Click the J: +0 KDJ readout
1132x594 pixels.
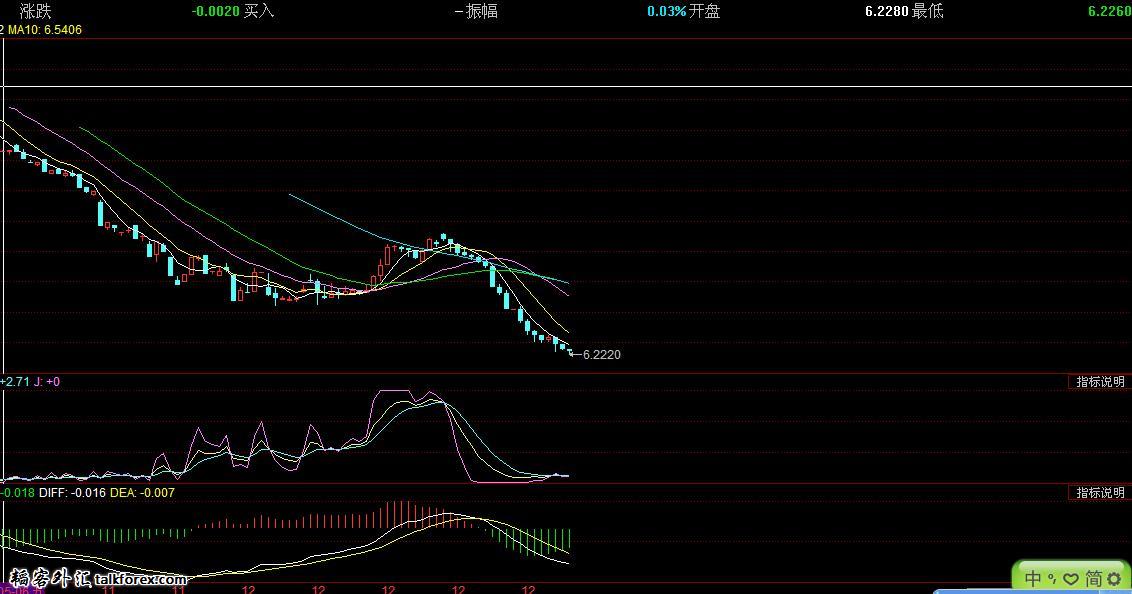pos(47,382)
